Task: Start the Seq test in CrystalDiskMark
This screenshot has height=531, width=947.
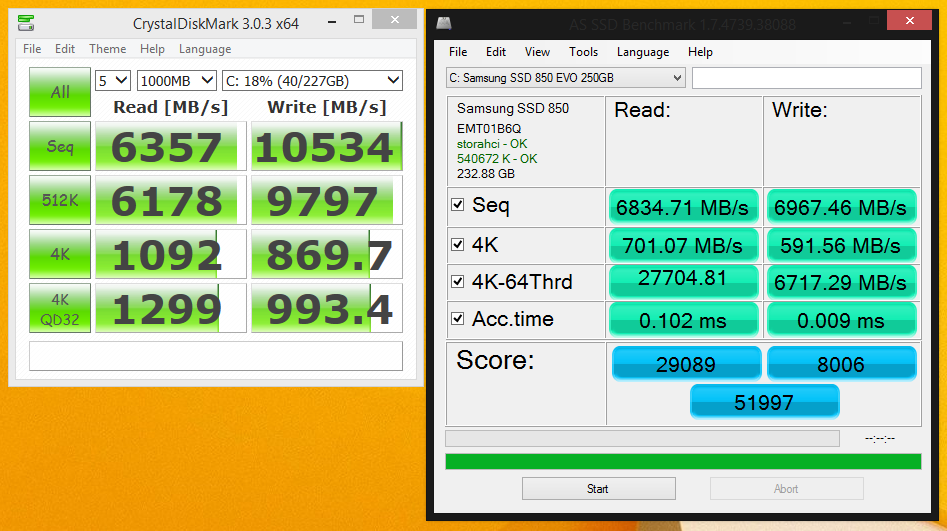Action: tap(60, 147)
